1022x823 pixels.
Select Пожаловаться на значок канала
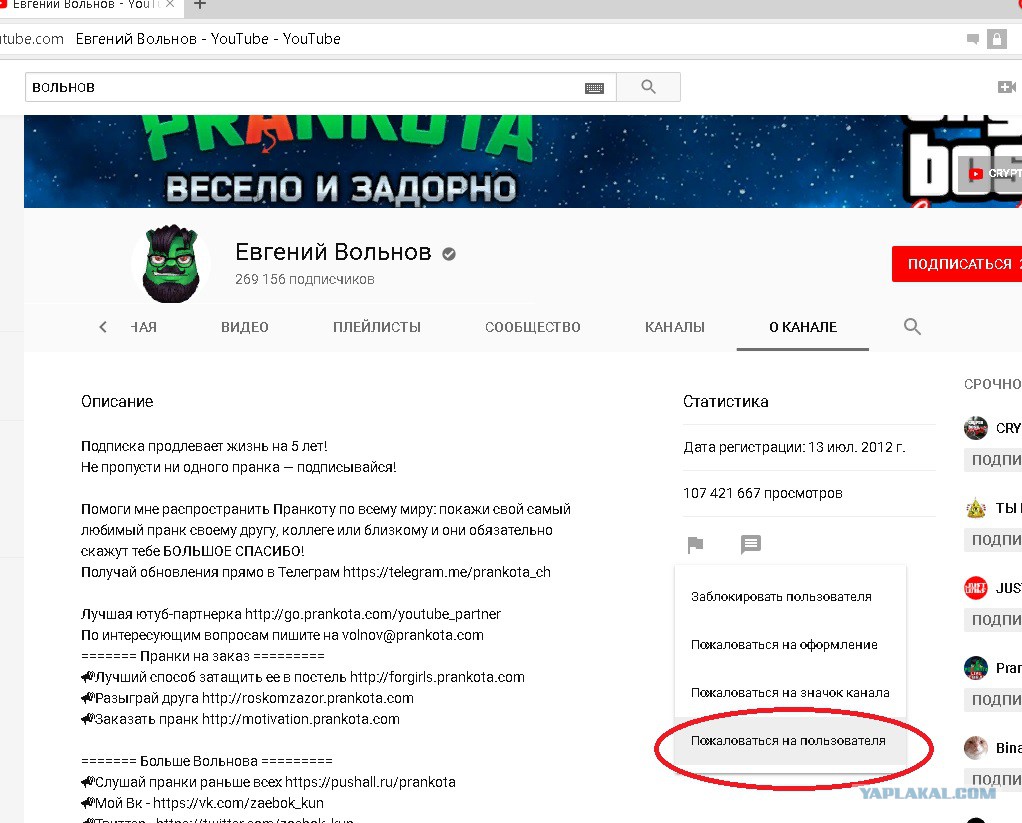[x=790, y=693]
